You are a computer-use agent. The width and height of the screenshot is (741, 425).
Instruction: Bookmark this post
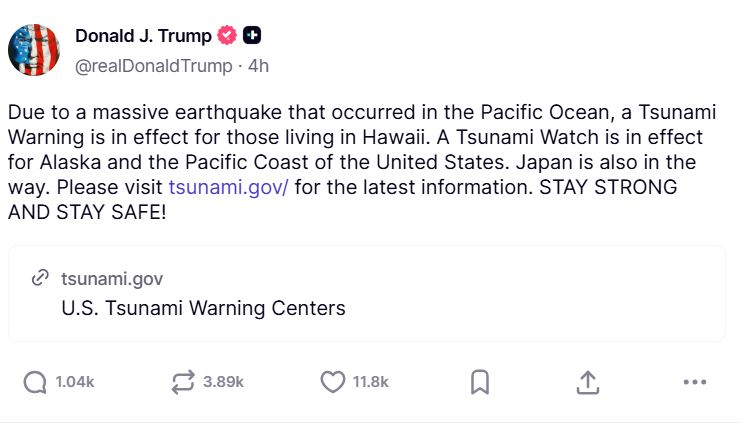(479, 382)
